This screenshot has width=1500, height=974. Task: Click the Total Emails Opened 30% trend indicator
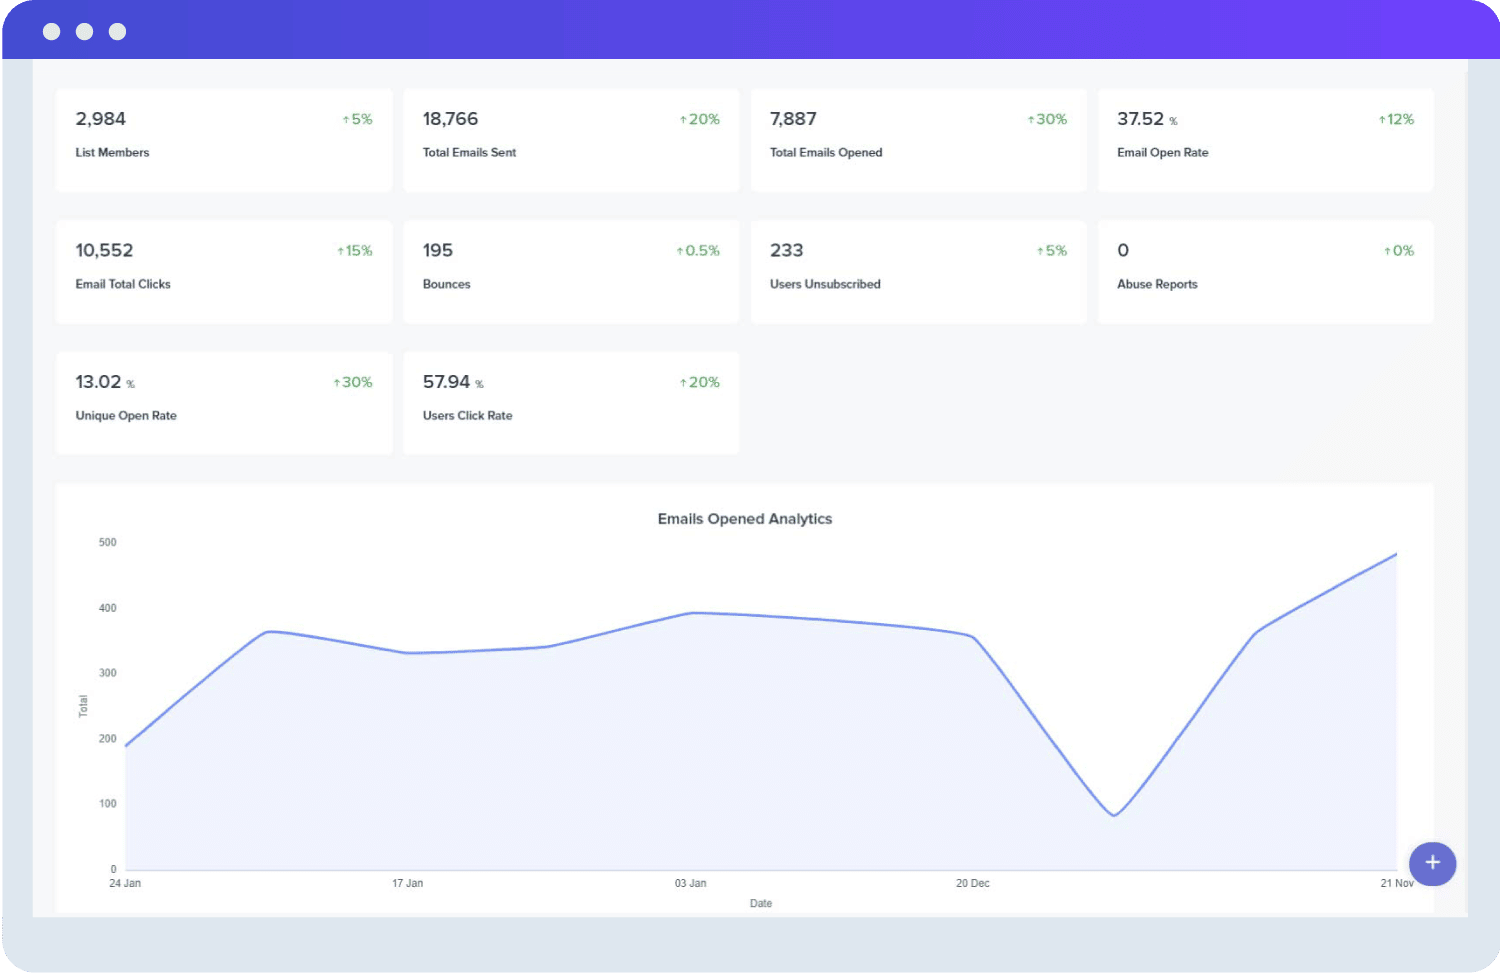point(1047,119)
